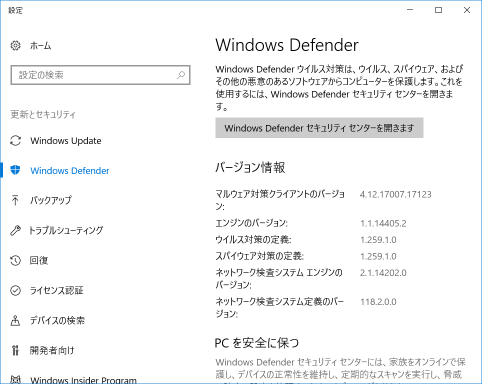482x384 pixels.
Task: Click the Home gear icon
Action: 15,45
